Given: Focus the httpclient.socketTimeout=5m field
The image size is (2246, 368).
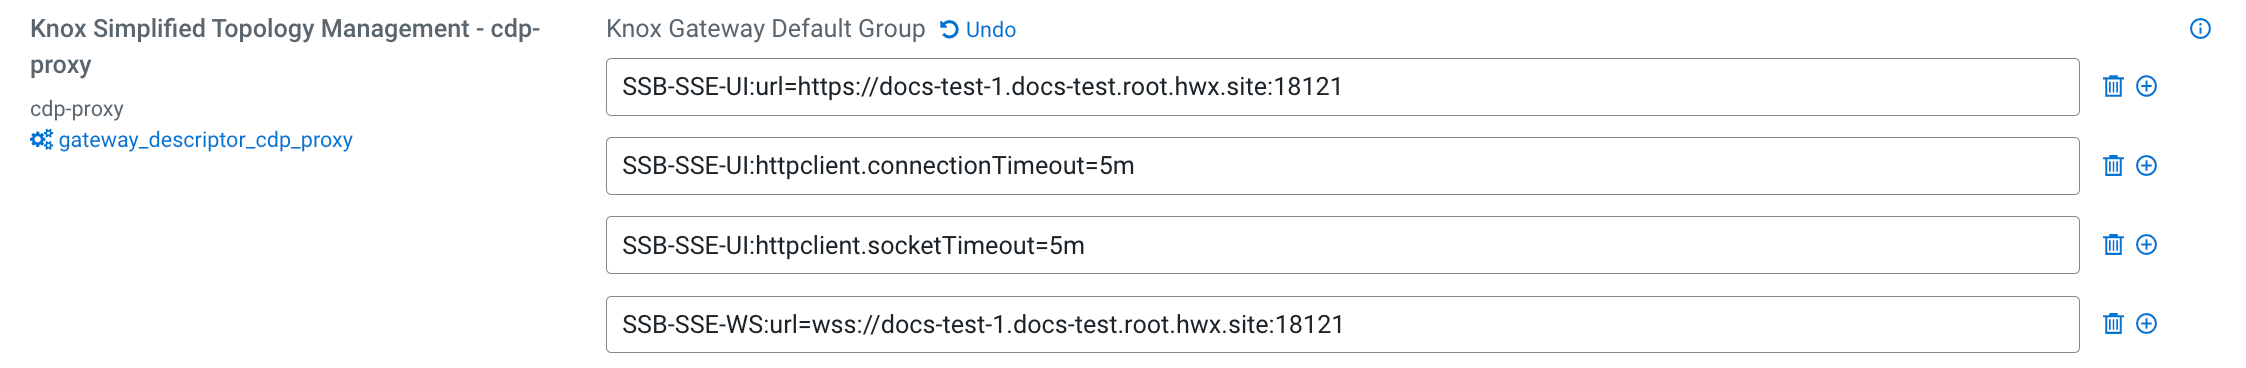Looking at the screenshot, I should pyautogui.click(x=1342, y=245).
